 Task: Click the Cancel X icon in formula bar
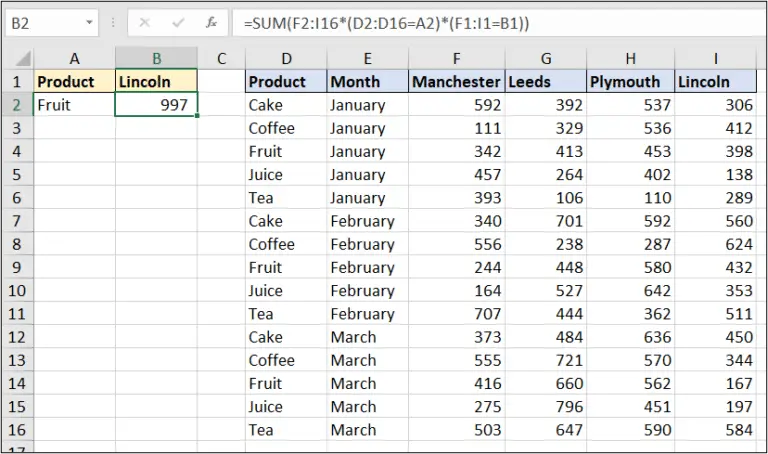click(144, 21)
